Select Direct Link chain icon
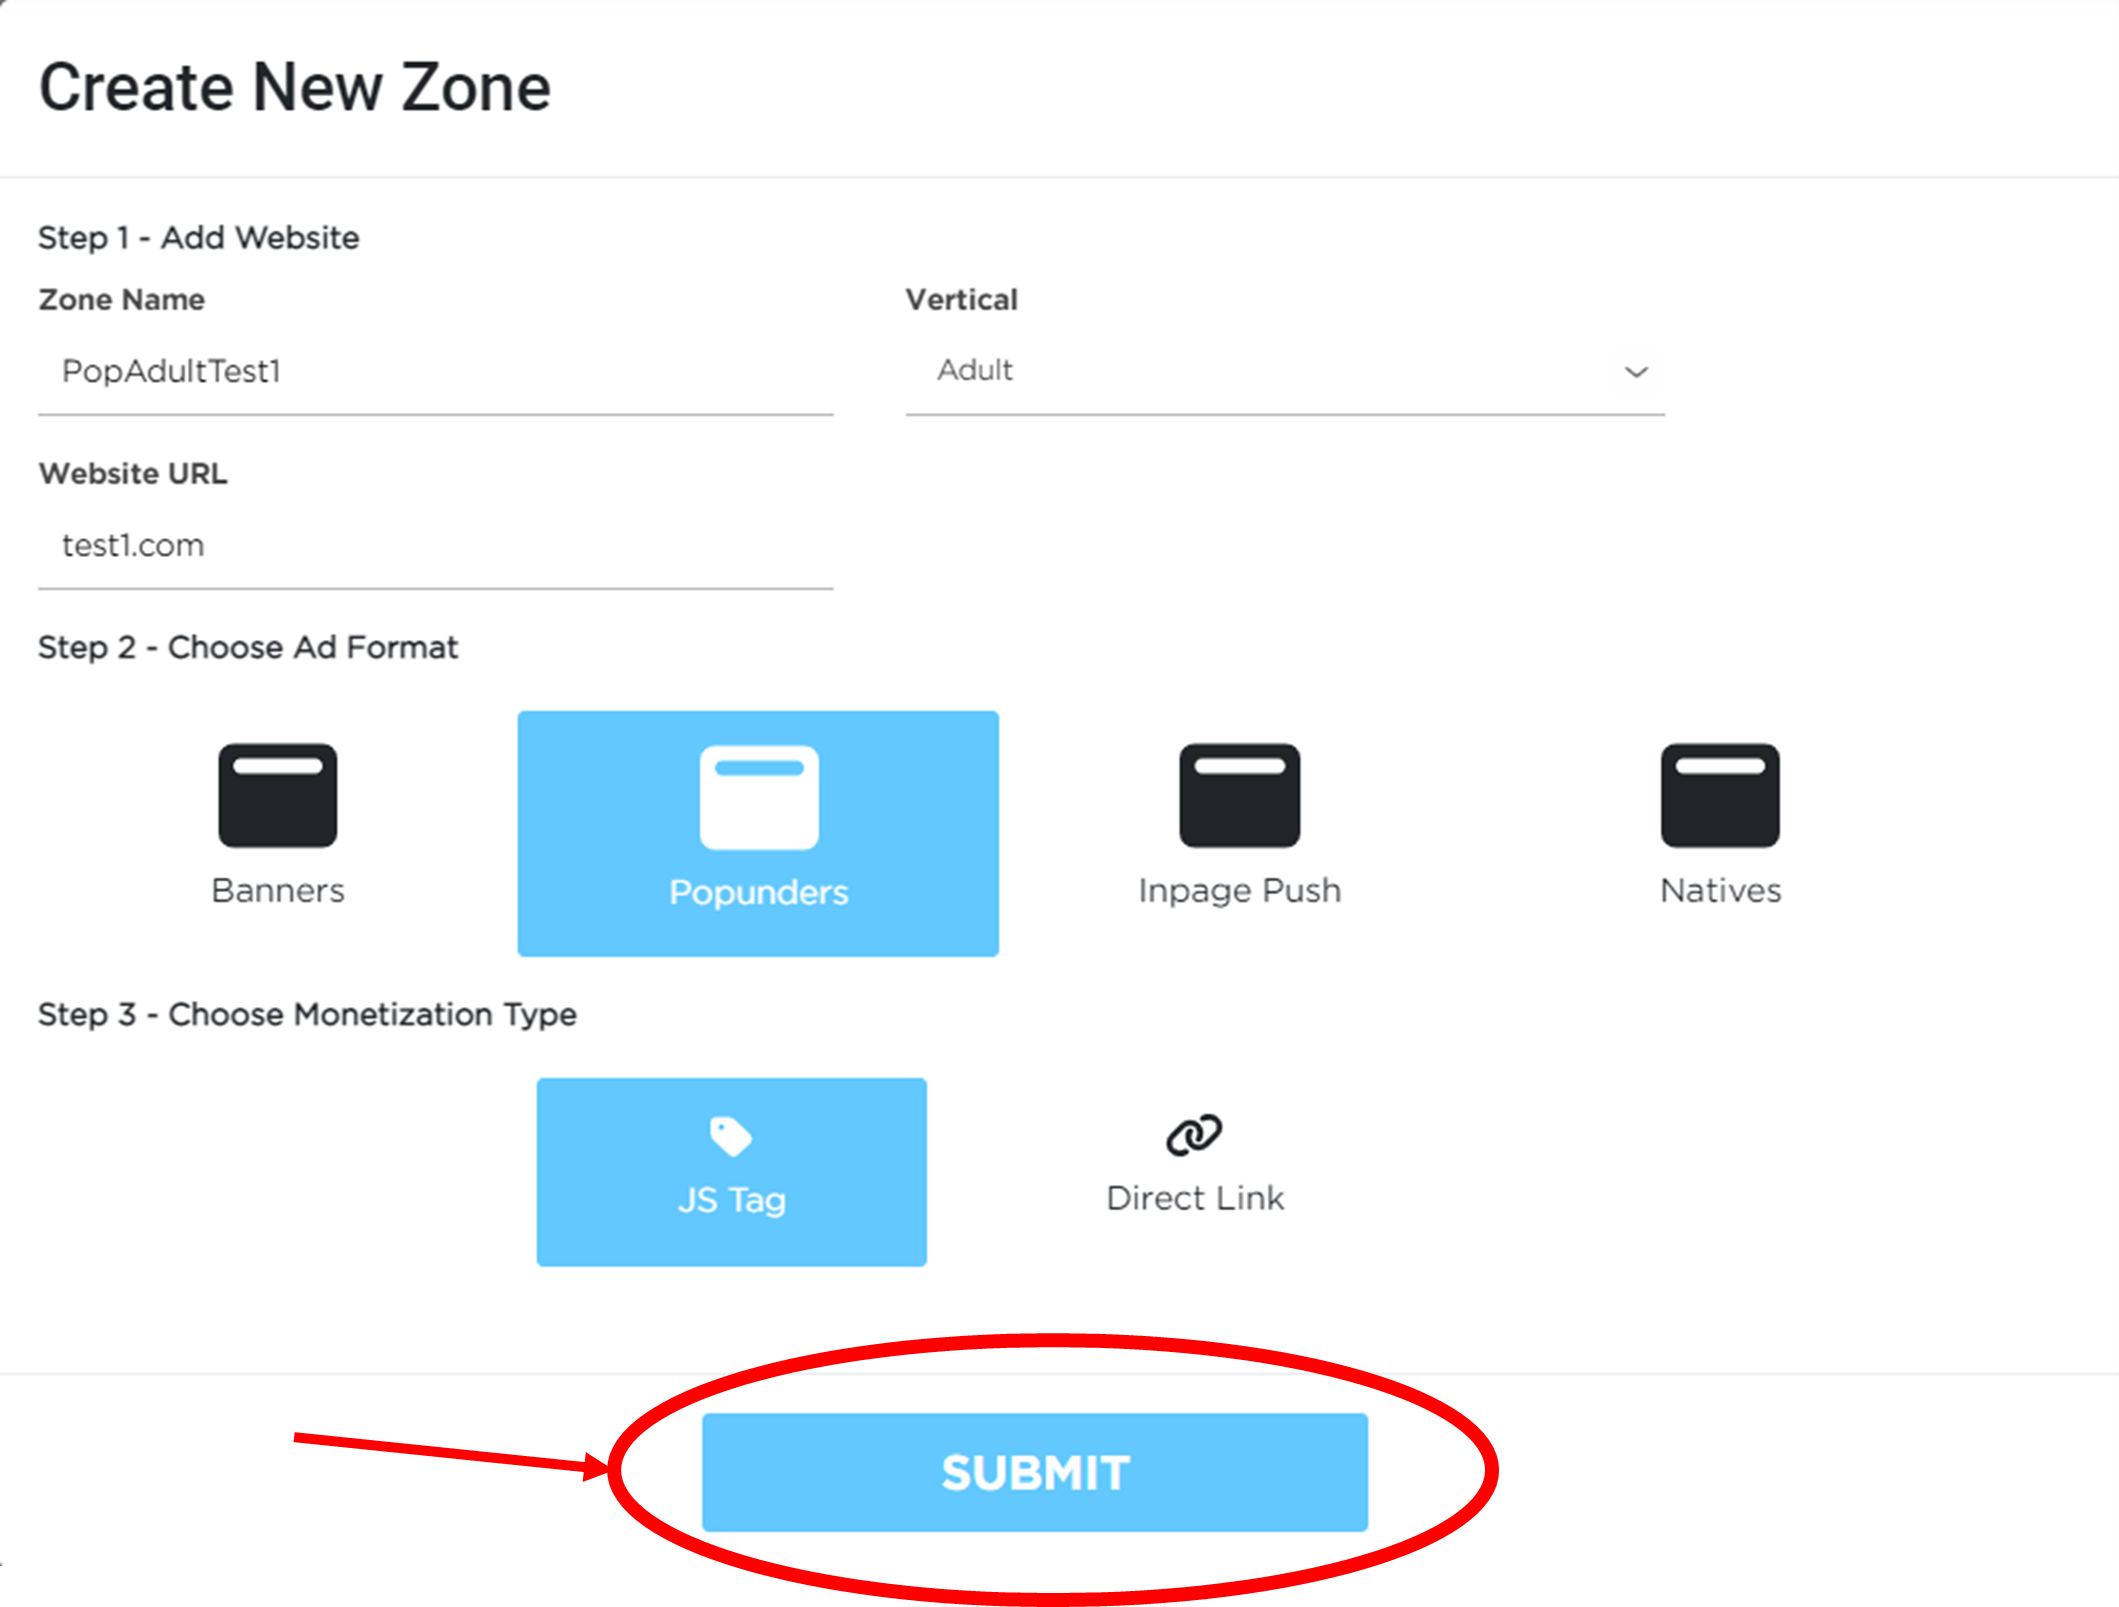Viewport: 2119px width, 1607px height. (x=1194, y=1135)
